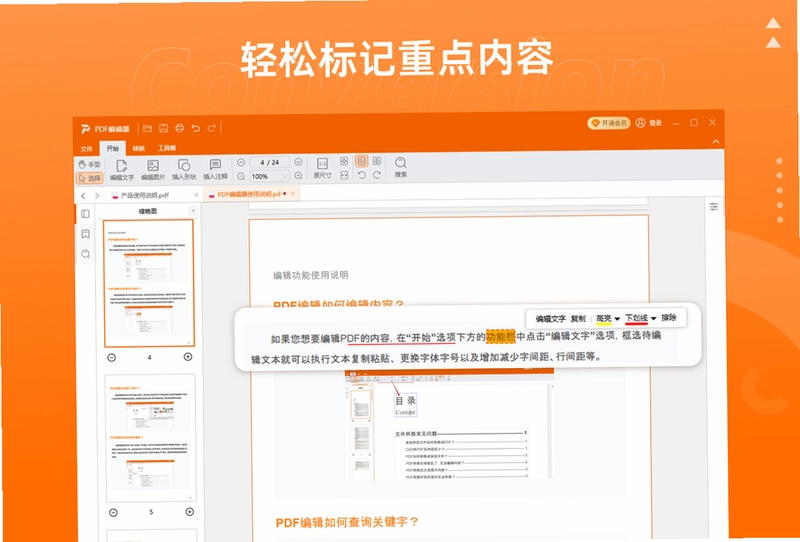800x542 pixels.
Task: Collapse the ribbon with the up chevron
Action: click(x=716, y=141)
